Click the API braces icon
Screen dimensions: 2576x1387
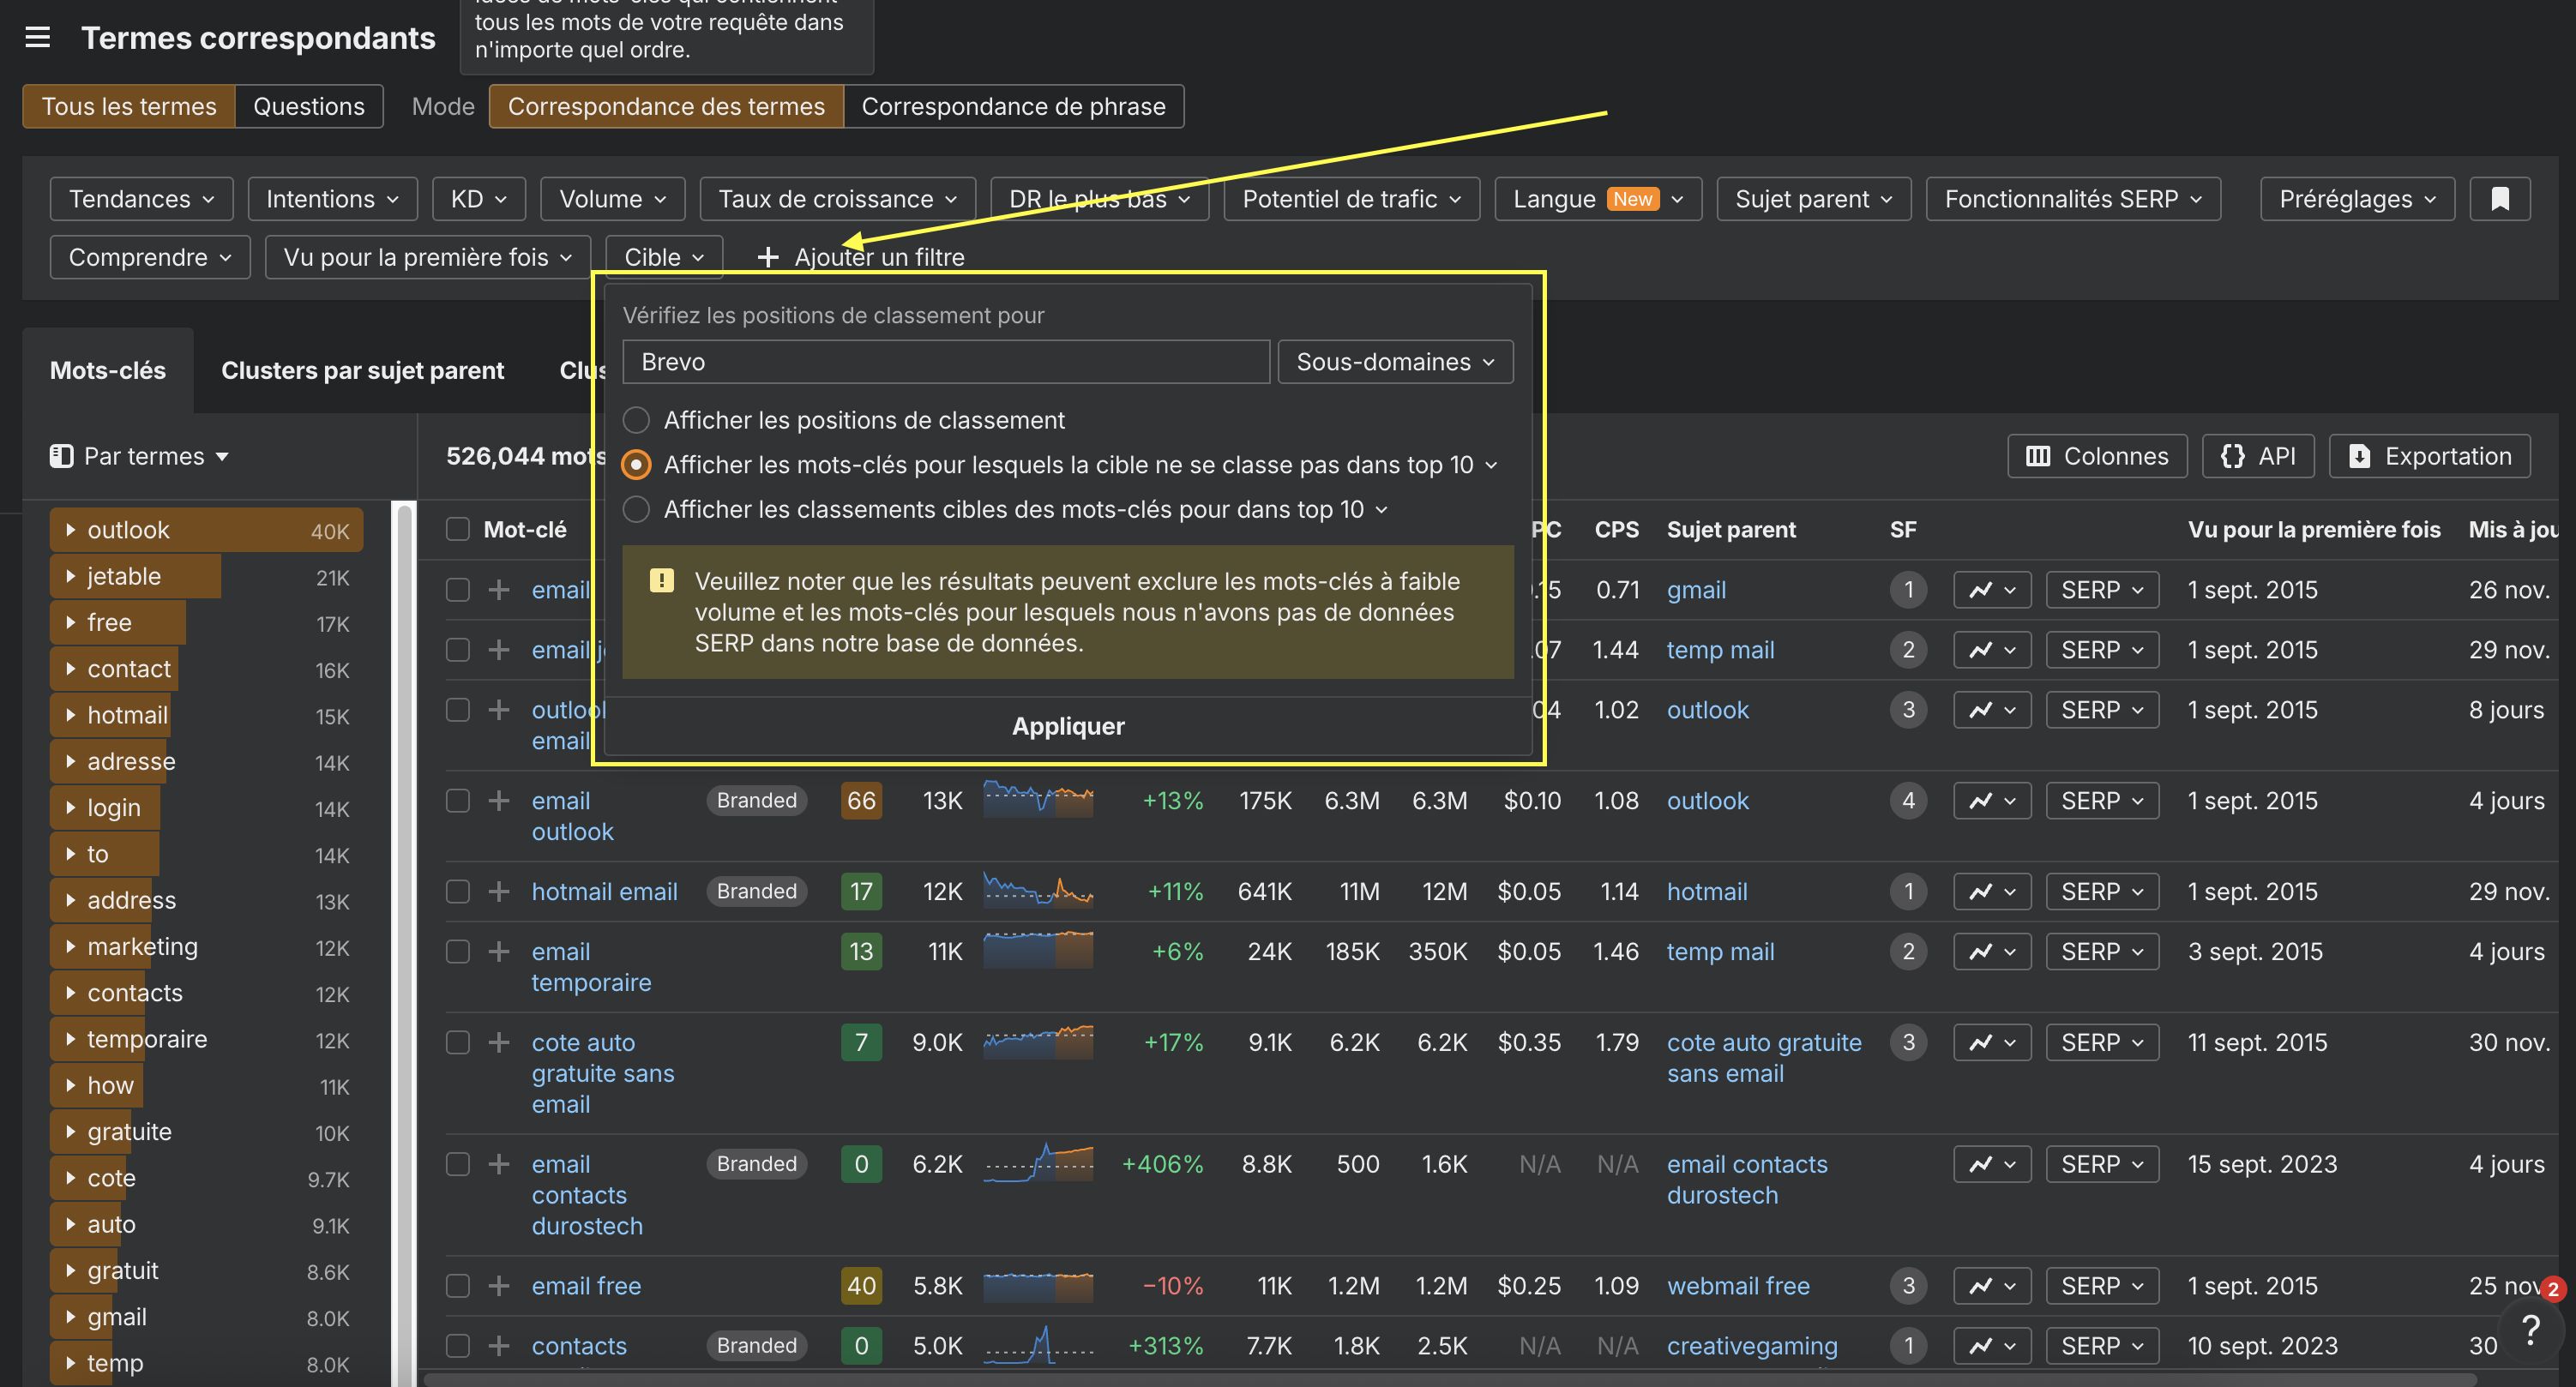(2231, 456)
